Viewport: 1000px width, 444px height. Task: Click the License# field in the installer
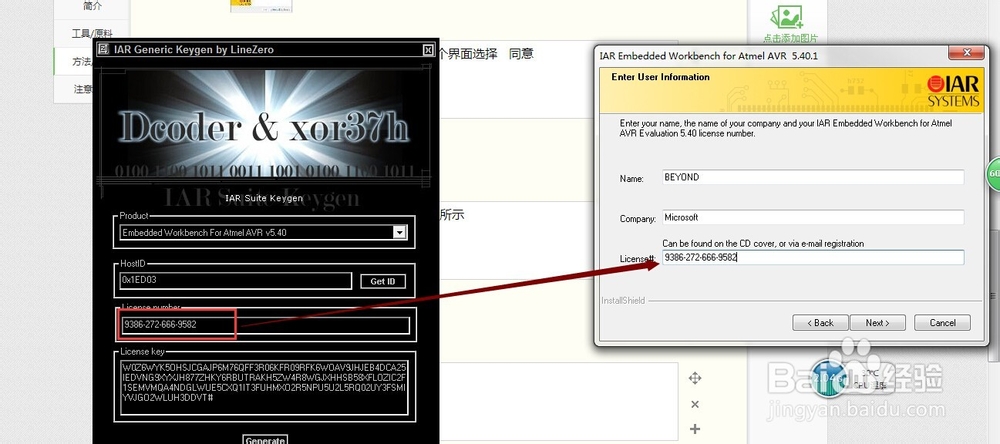(813, 258)
